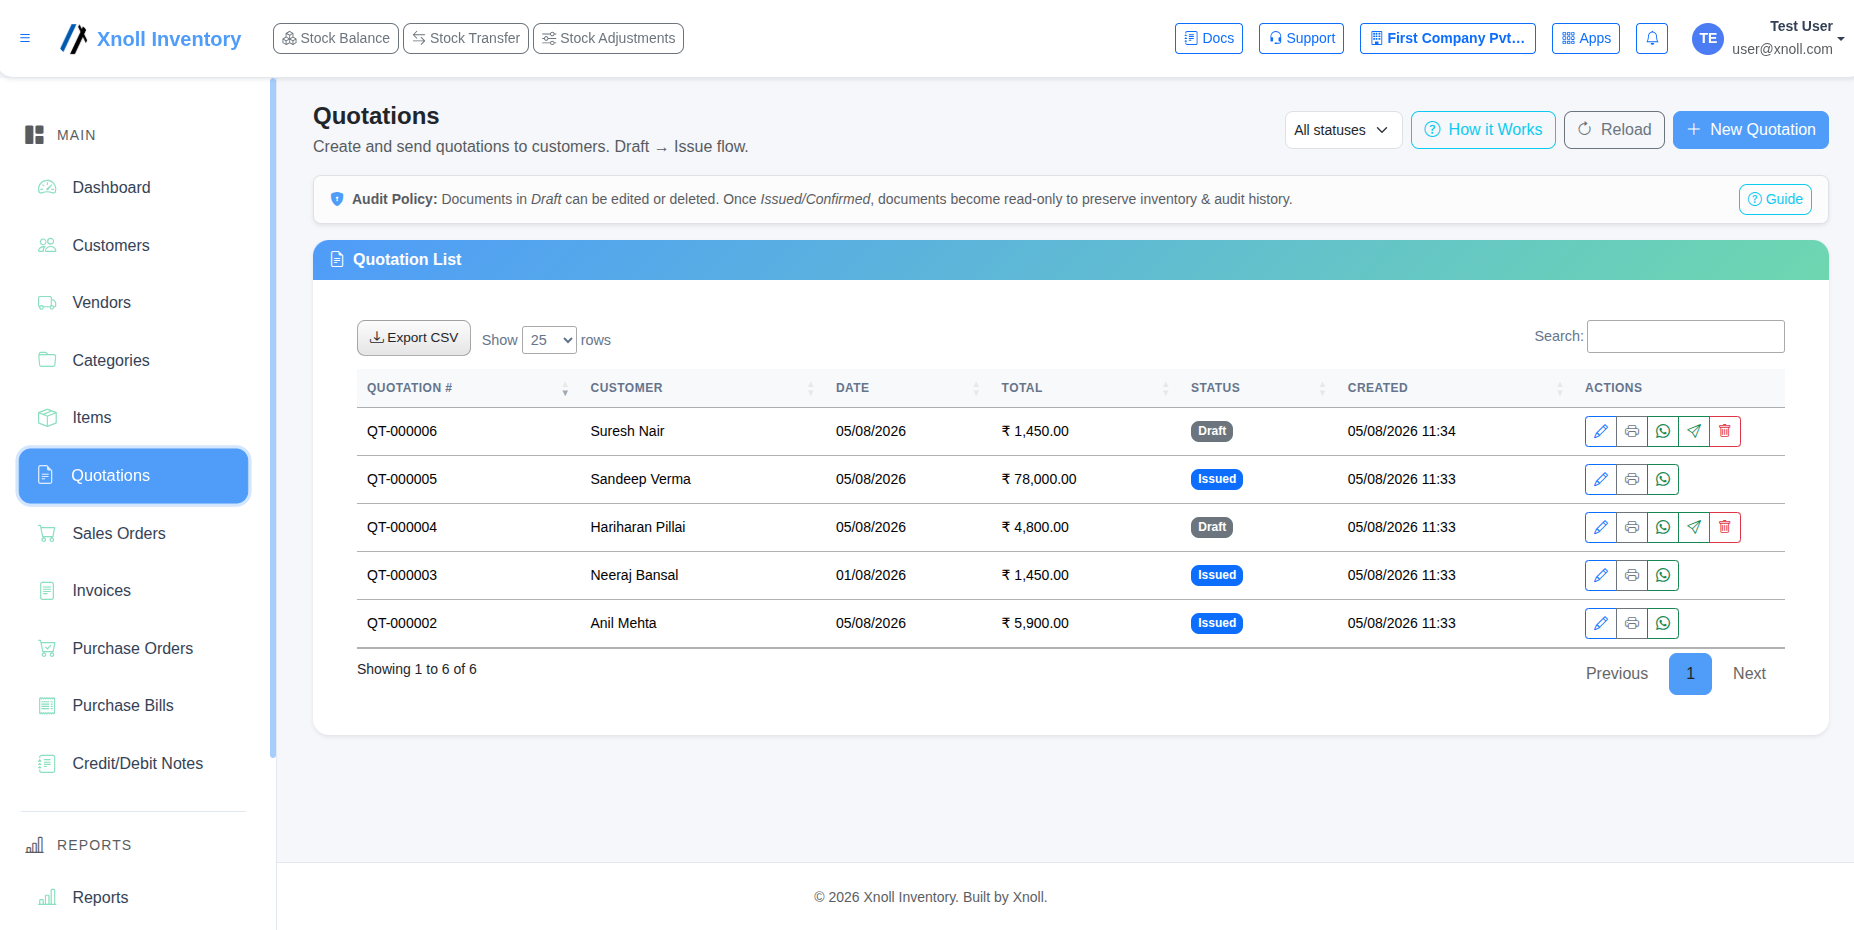Share QT-000006 via WhatsApp

pos(1663,431)
